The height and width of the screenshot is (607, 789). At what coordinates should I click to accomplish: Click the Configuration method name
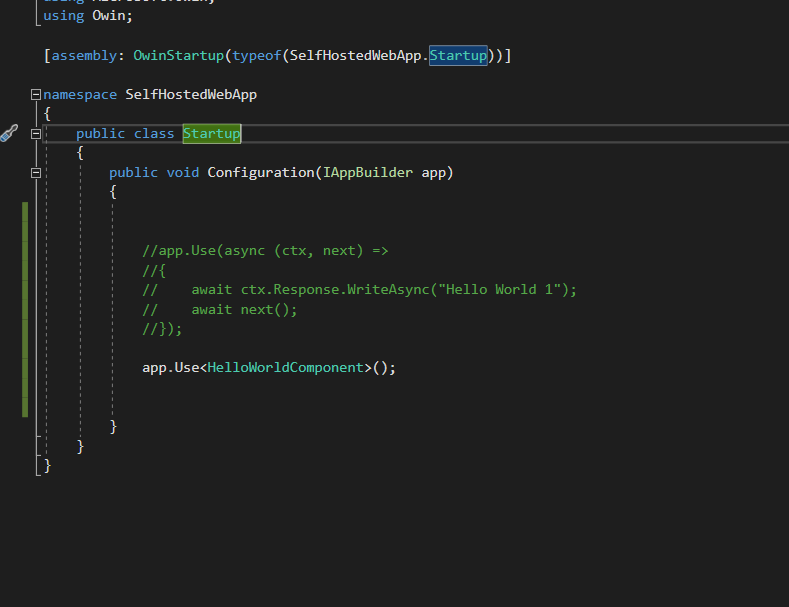click(260, 173)
